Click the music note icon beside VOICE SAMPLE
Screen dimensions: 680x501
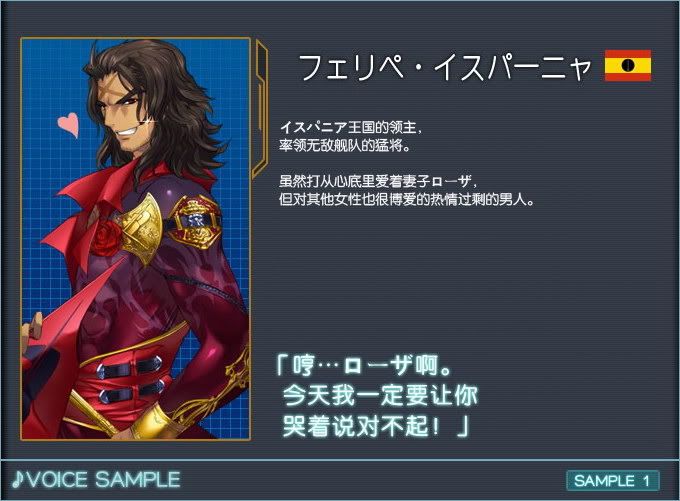19,480
